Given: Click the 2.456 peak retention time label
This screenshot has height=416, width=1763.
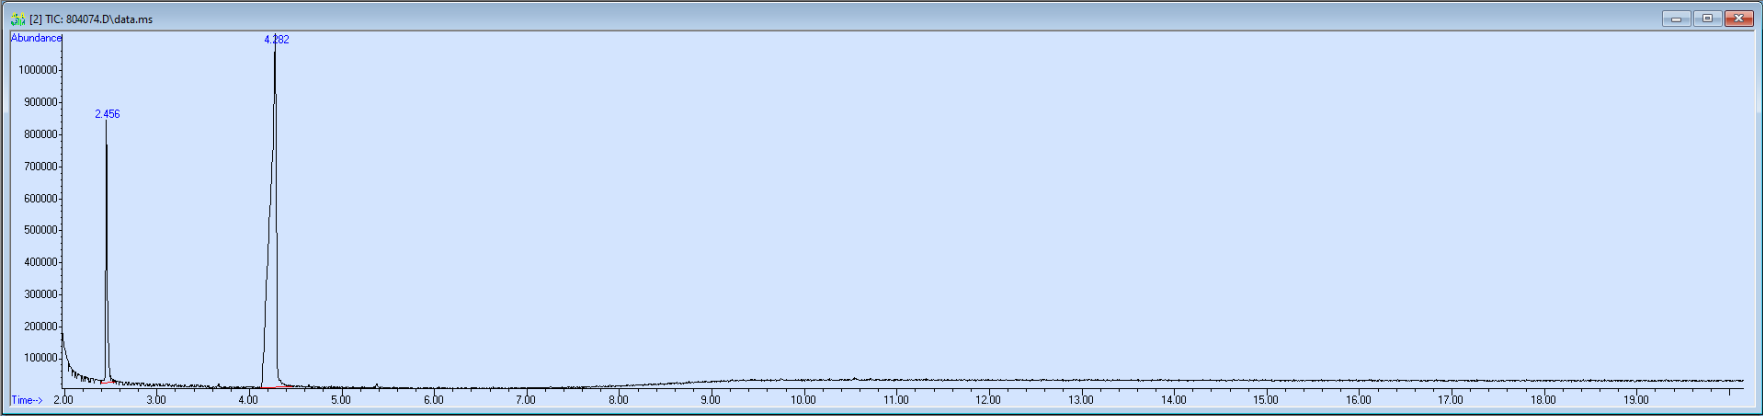Looking at the screenshot, I should [x=107, y=114].
